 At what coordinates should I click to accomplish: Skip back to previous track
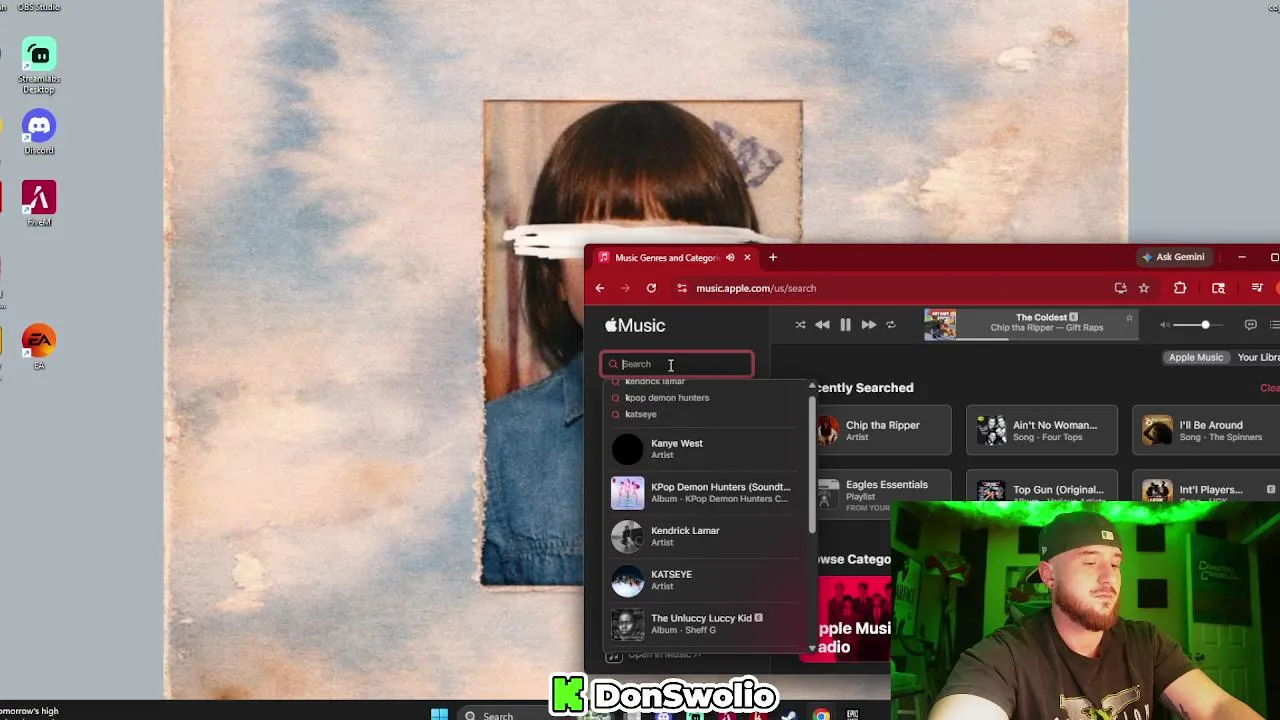click(x=822, y=325)
